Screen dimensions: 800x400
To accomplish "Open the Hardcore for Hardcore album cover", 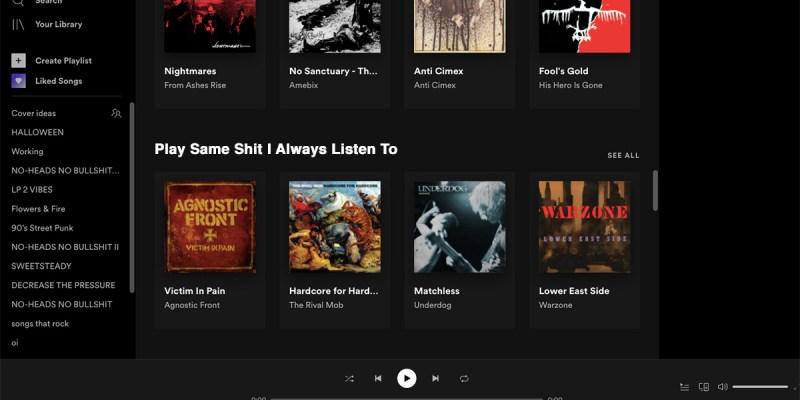I will click(x=335, y=227).
